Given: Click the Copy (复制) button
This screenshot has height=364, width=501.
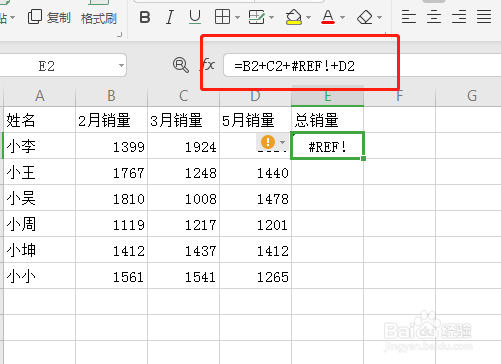Looking at the screenshot, I should 49,17.
